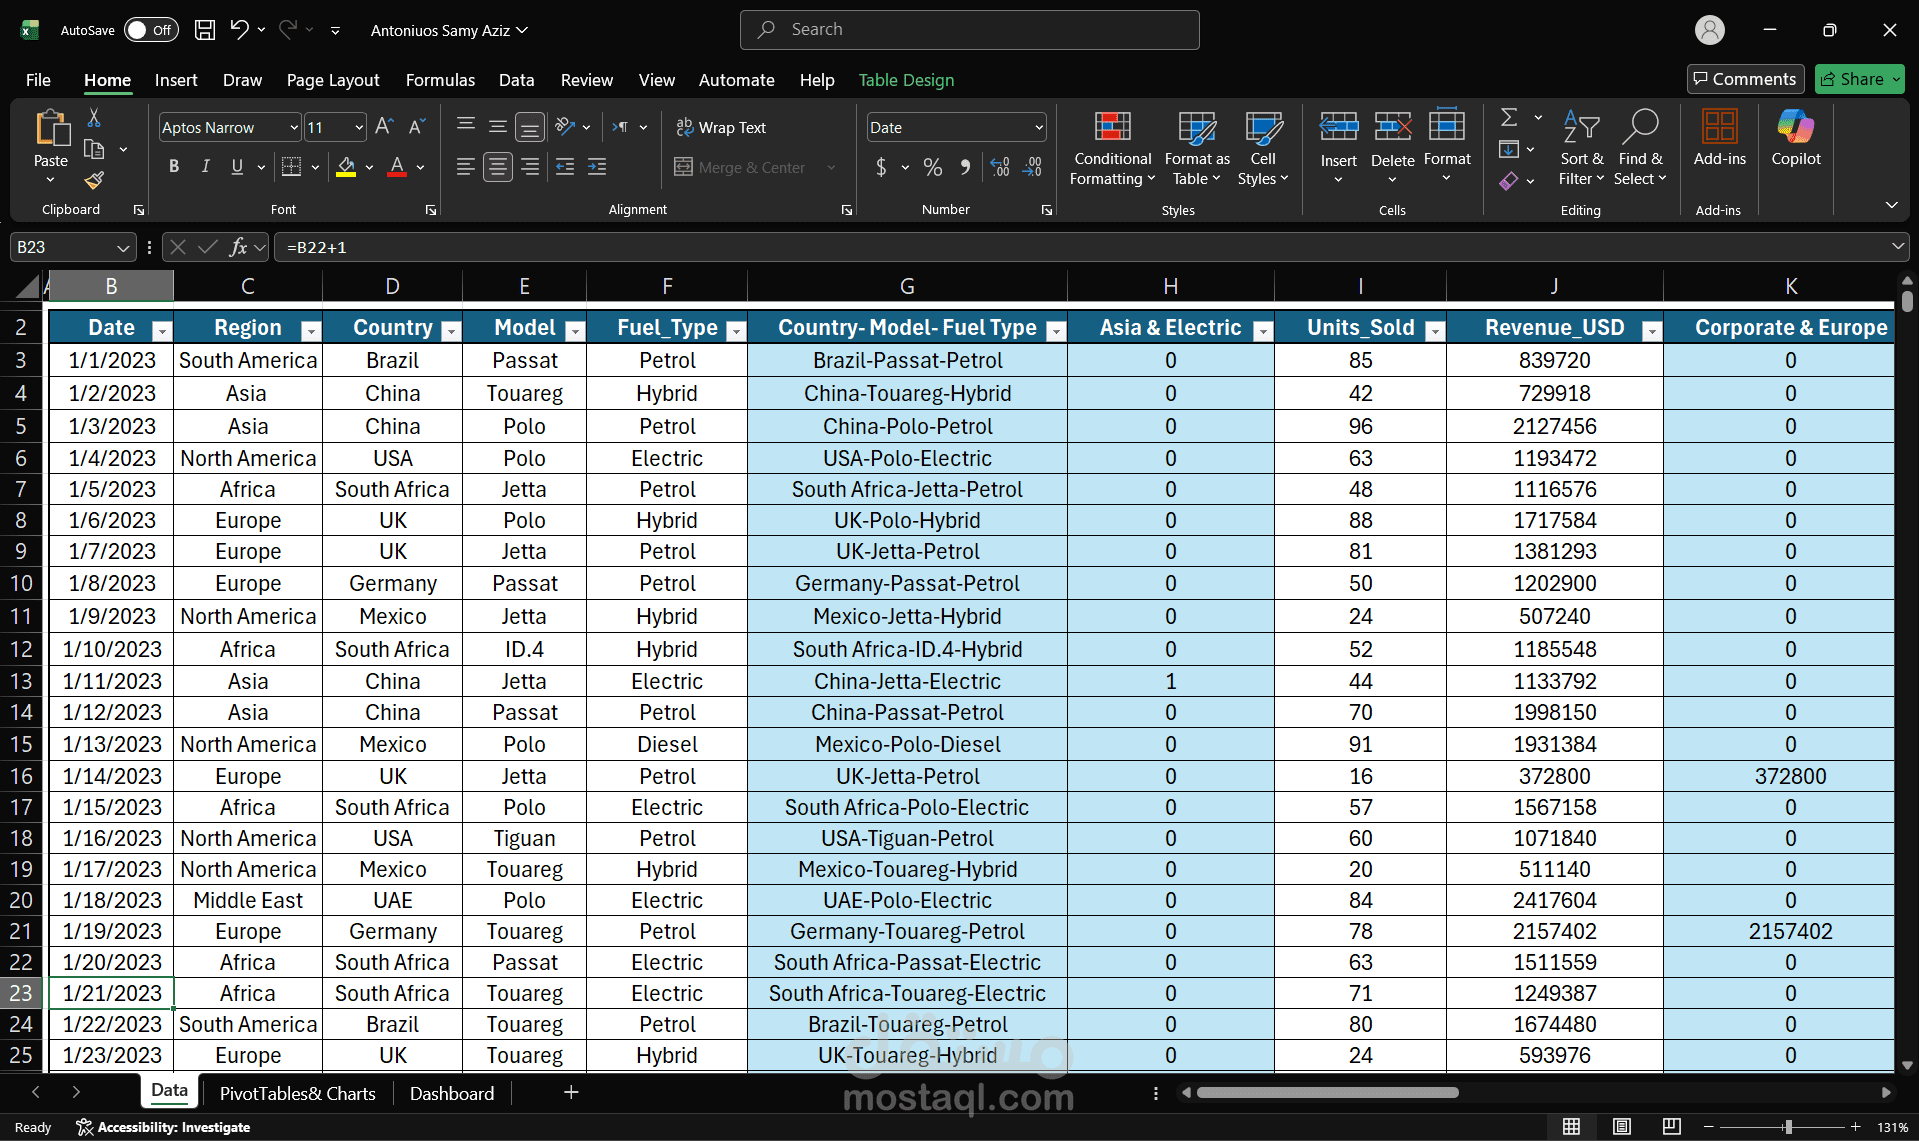The height and width of the screenshot is (1141, 1919).
Task: Open Find & Select
Action: pos(1640,148)
